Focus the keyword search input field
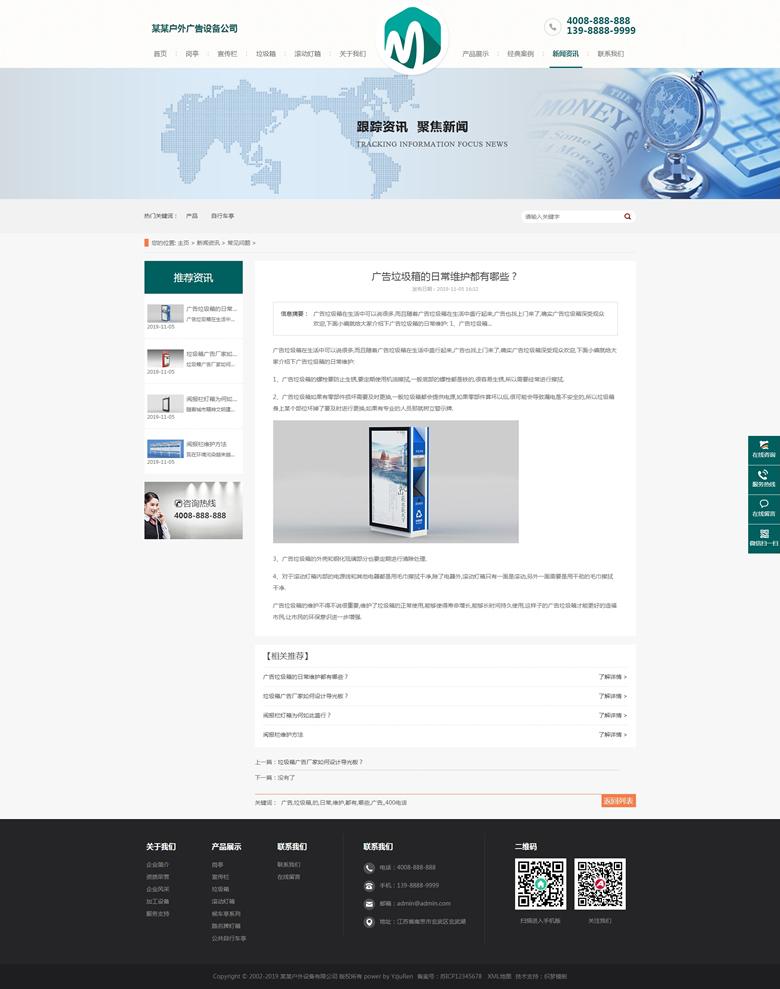Viewport: 780px width, 989px height. (570, 216)
